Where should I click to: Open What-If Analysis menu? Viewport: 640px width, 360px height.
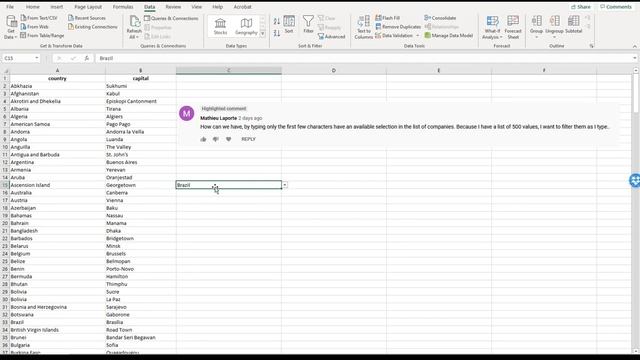(x=492, y=27)
